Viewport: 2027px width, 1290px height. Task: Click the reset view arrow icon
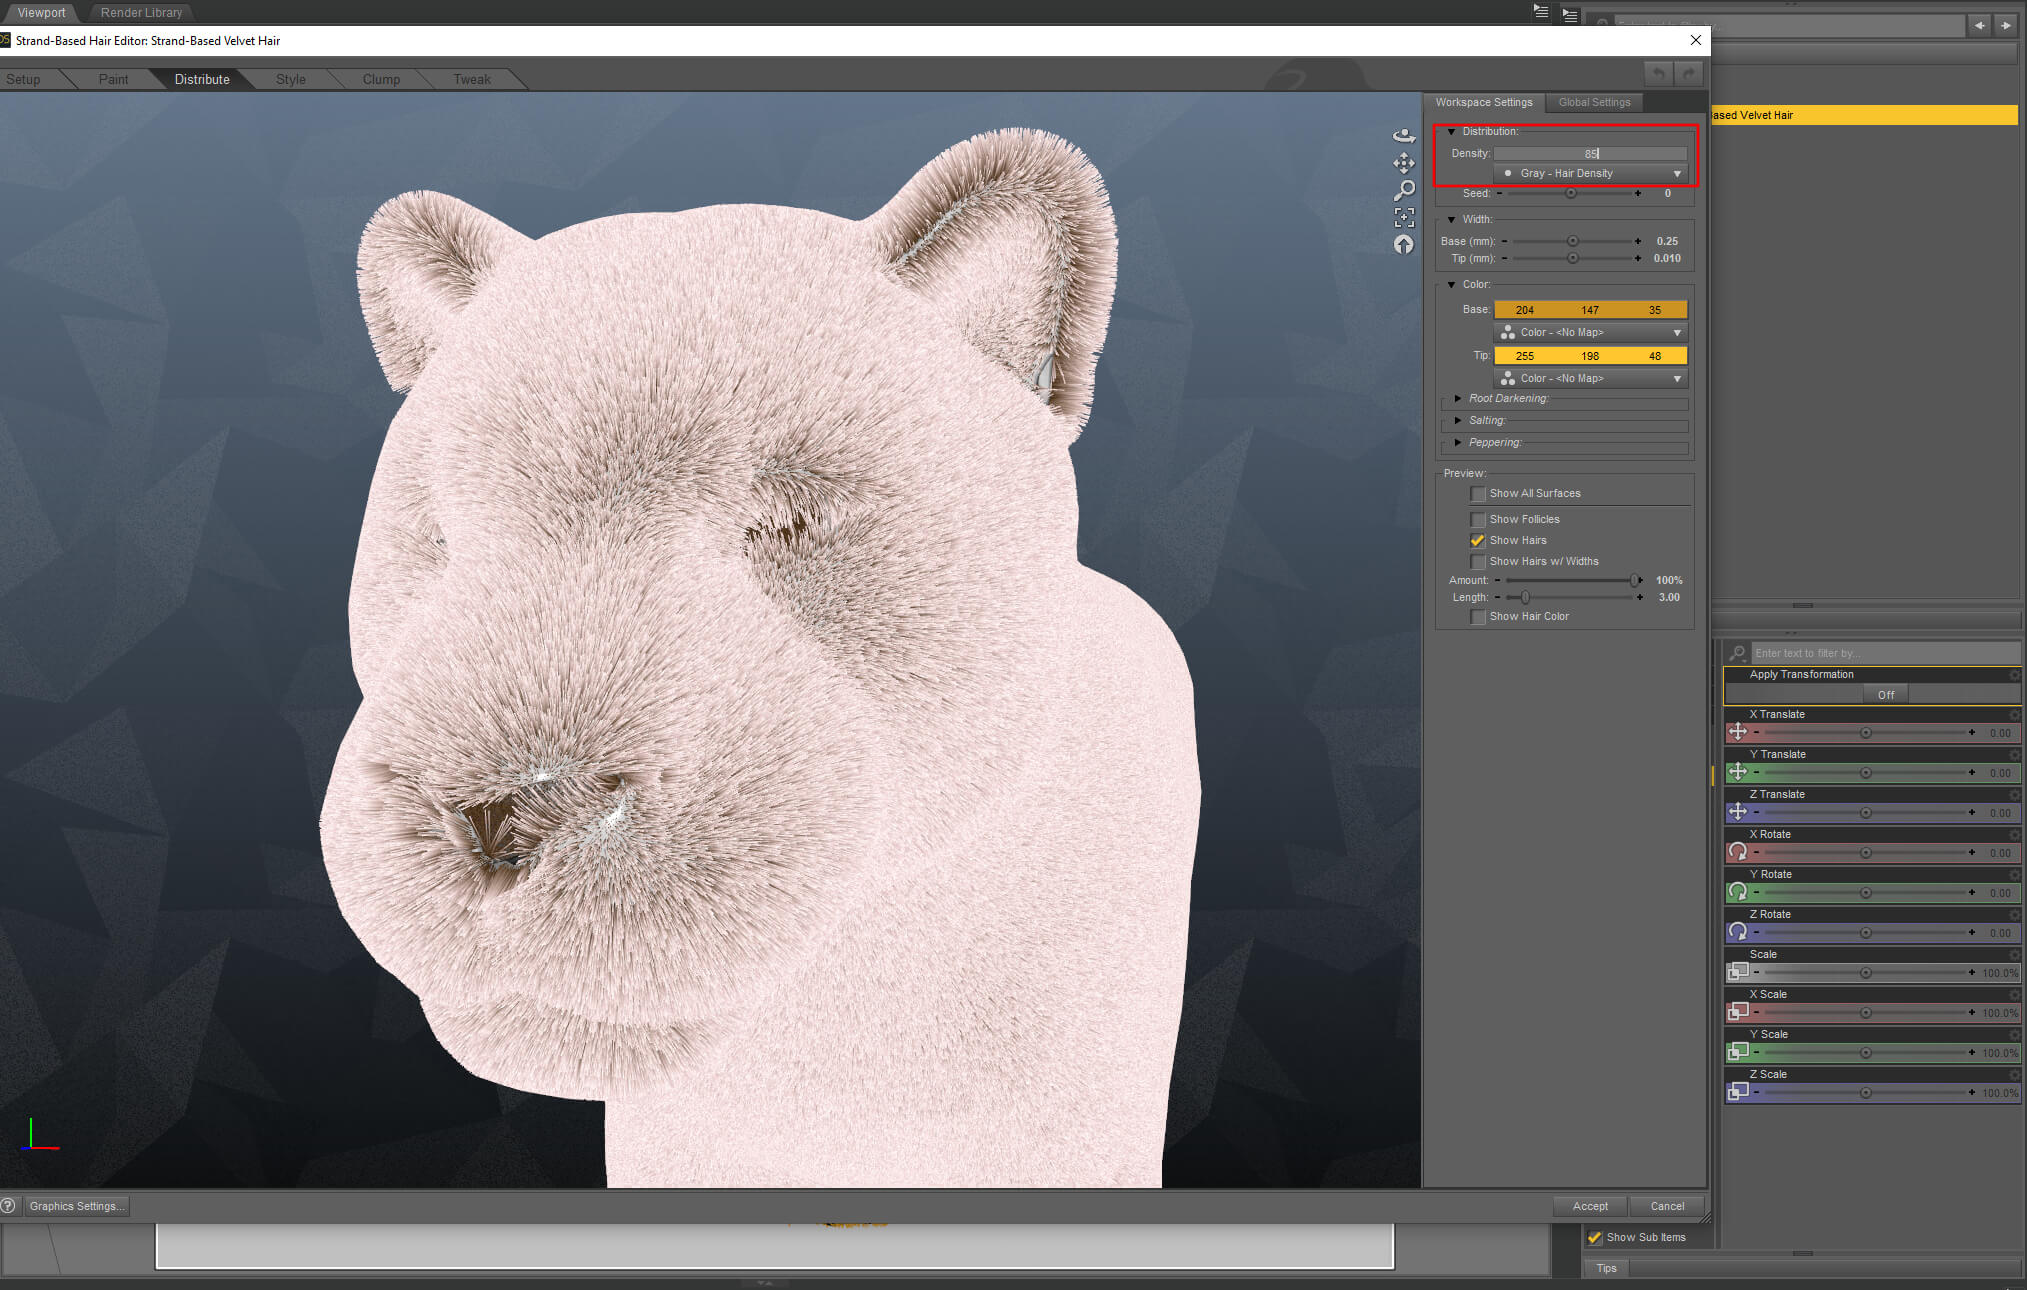point(1404,244)
